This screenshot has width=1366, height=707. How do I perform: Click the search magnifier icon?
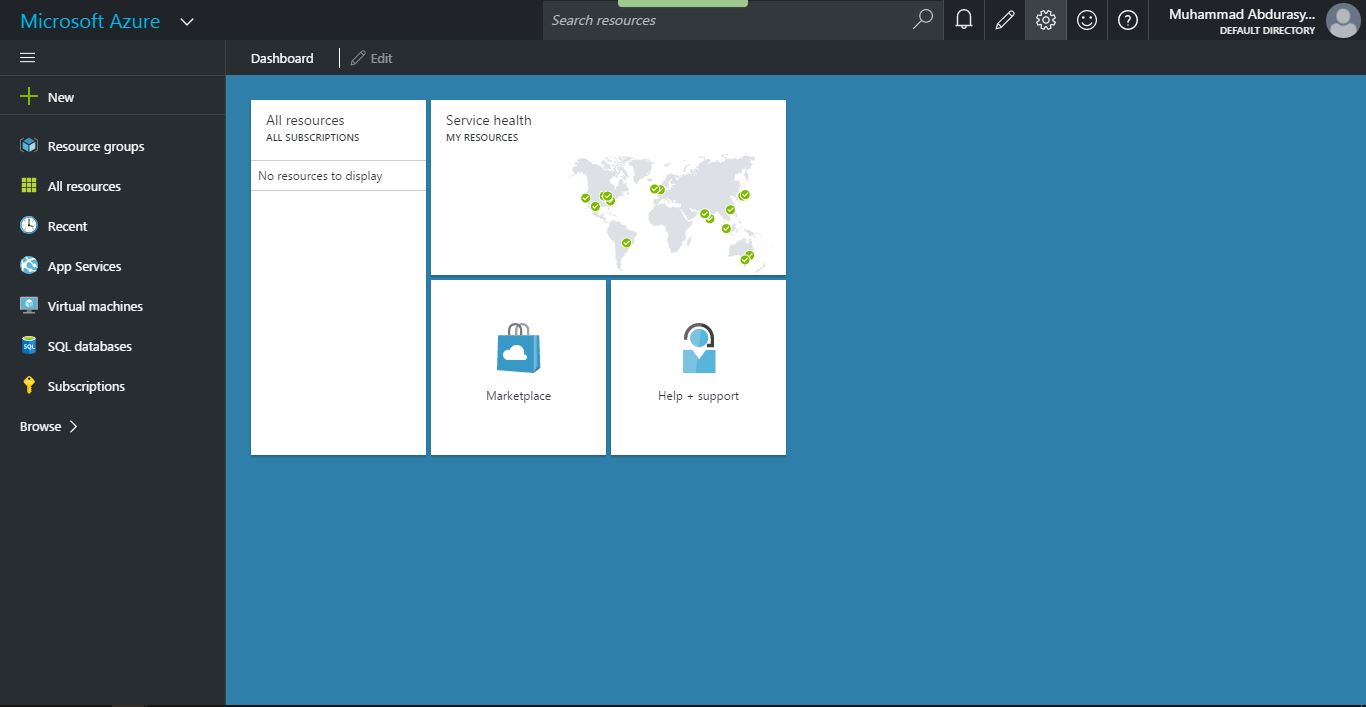(923, 20)
